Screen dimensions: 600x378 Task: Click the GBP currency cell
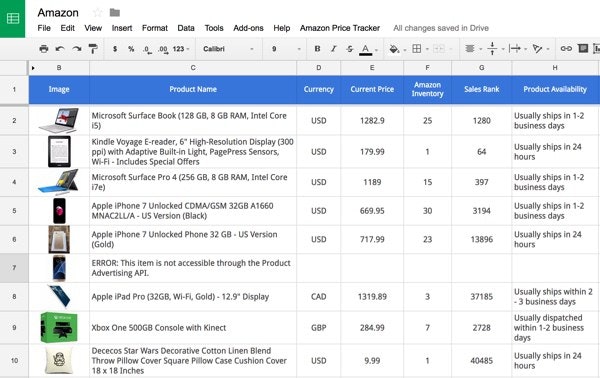click(x=318, y=327)
